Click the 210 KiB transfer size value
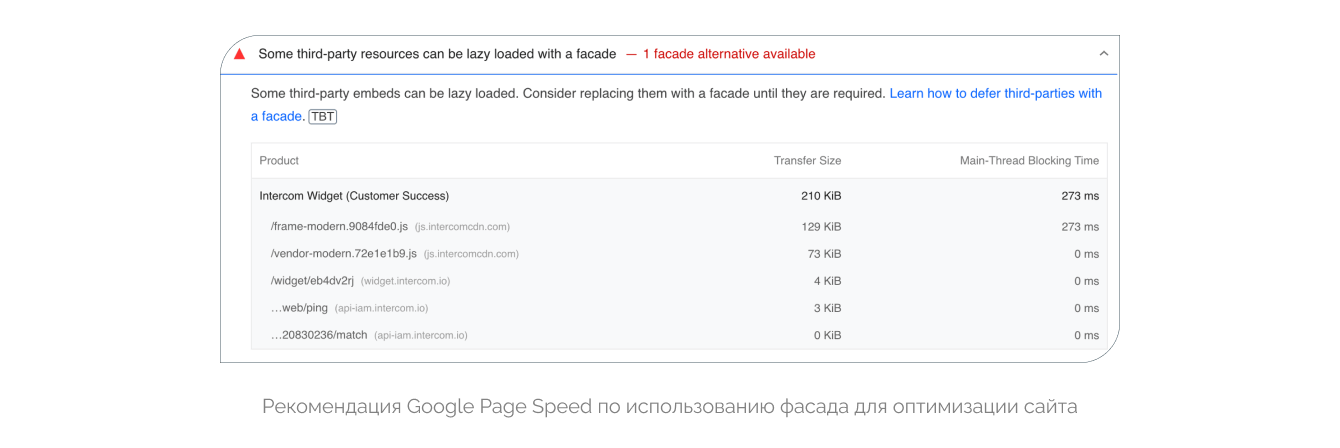This screenshot has height=448, width=1340. click(x=821, y=196)
